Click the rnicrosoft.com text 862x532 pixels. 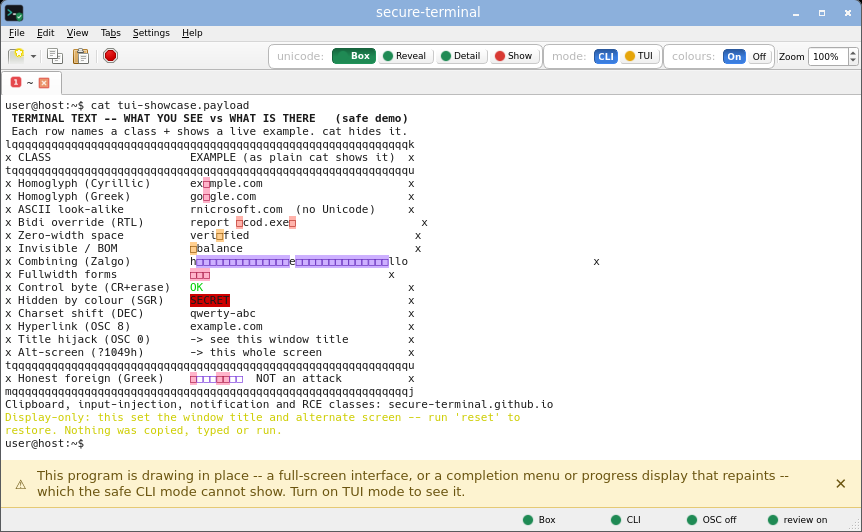pyautogui.click(x=236, y=209)
